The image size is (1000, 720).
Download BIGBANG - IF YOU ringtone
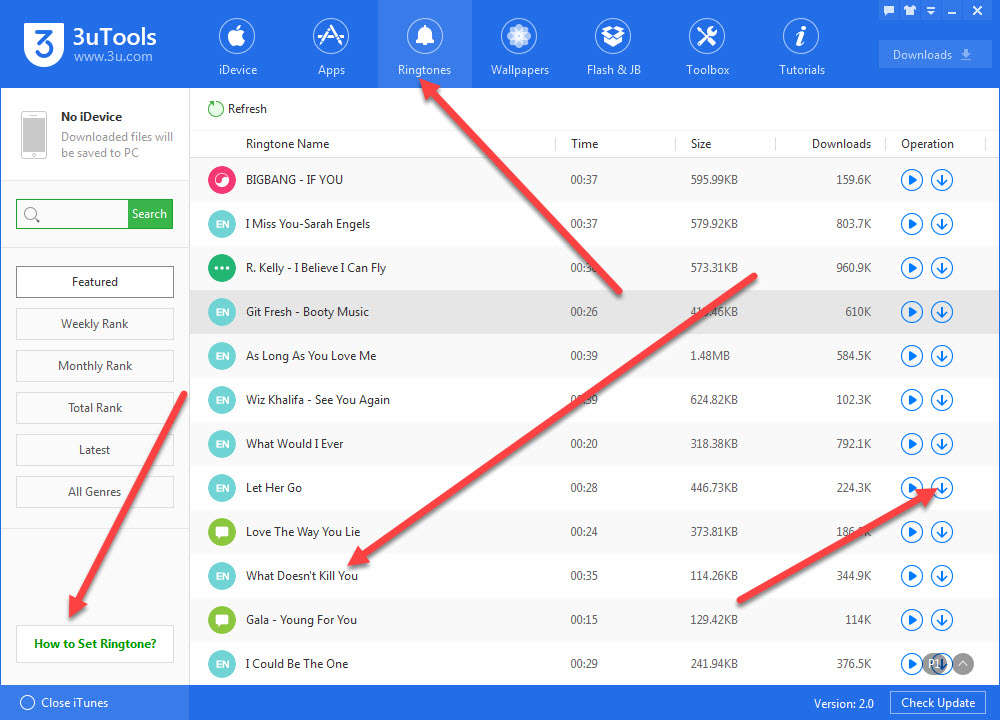click(x=942, y=180)
